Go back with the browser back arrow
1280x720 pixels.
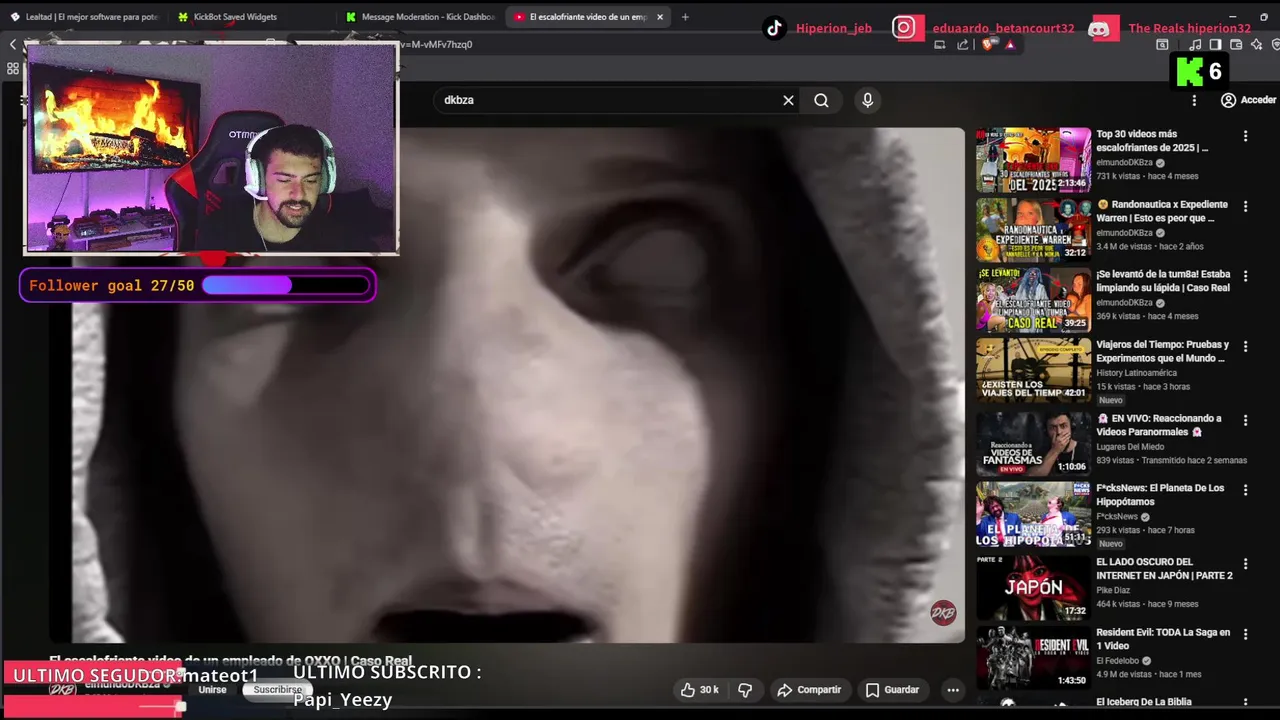13,44
